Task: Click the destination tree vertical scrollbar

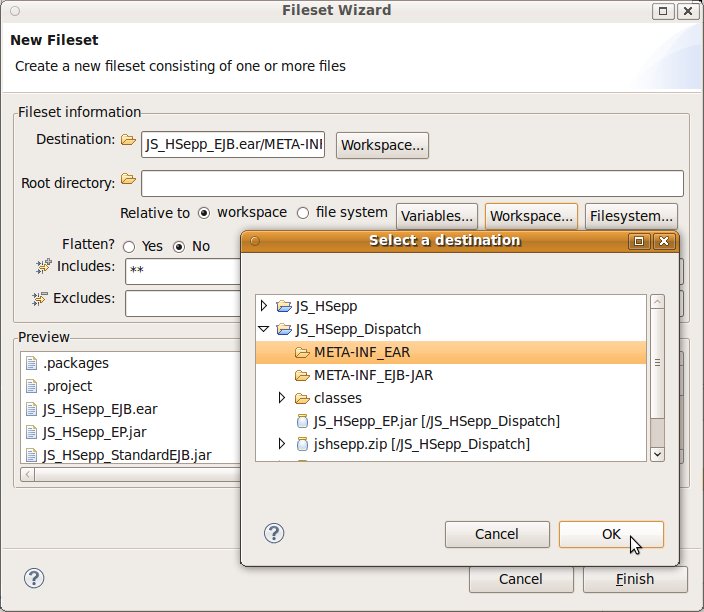Action: click(x=657, y=361)
